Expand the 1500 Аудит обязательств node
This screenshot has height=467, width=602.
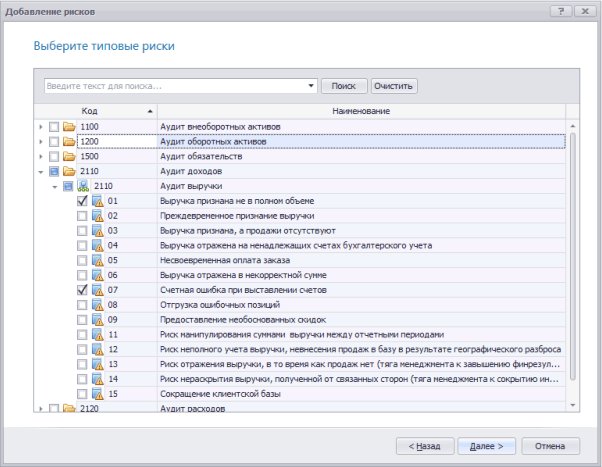pos(41,156)
